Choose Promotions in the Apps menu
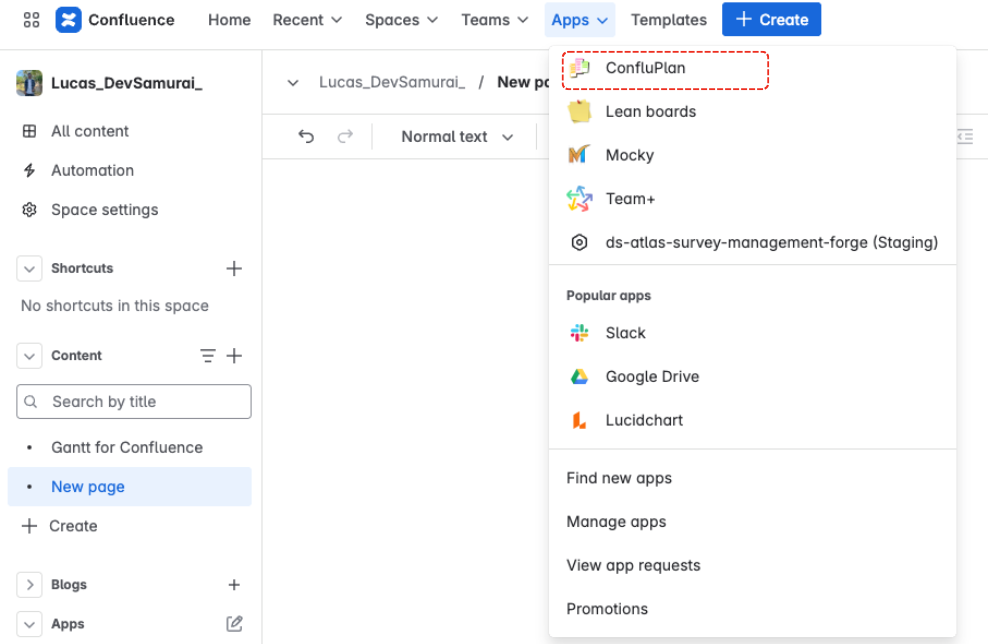Screen dimensions: 988x644 point(752,609)
